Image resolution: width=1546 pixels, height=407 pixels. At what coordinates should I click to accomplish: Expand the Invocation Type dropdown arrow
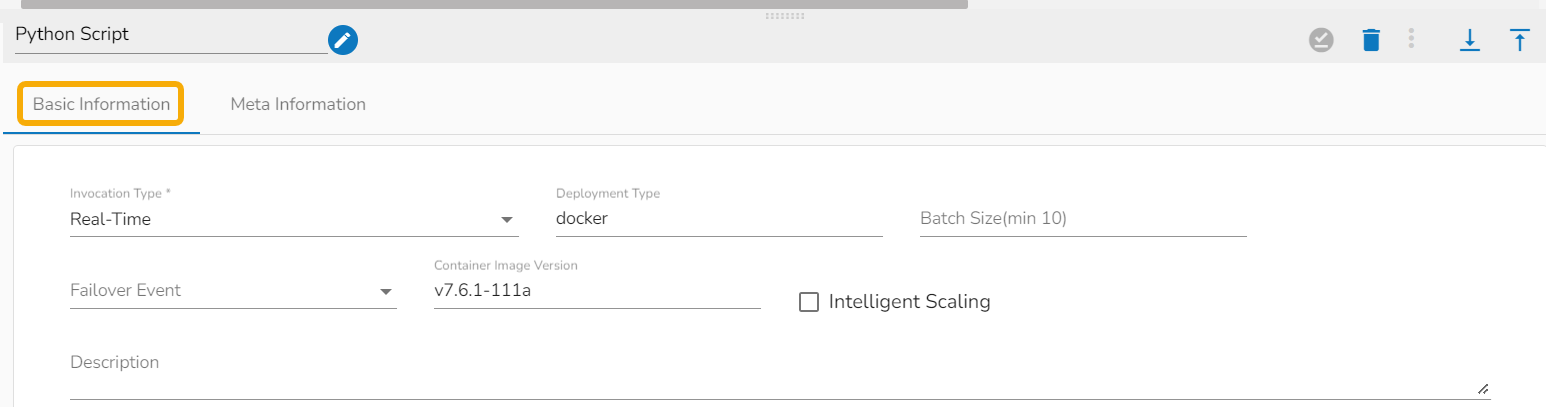coord(506,220)
